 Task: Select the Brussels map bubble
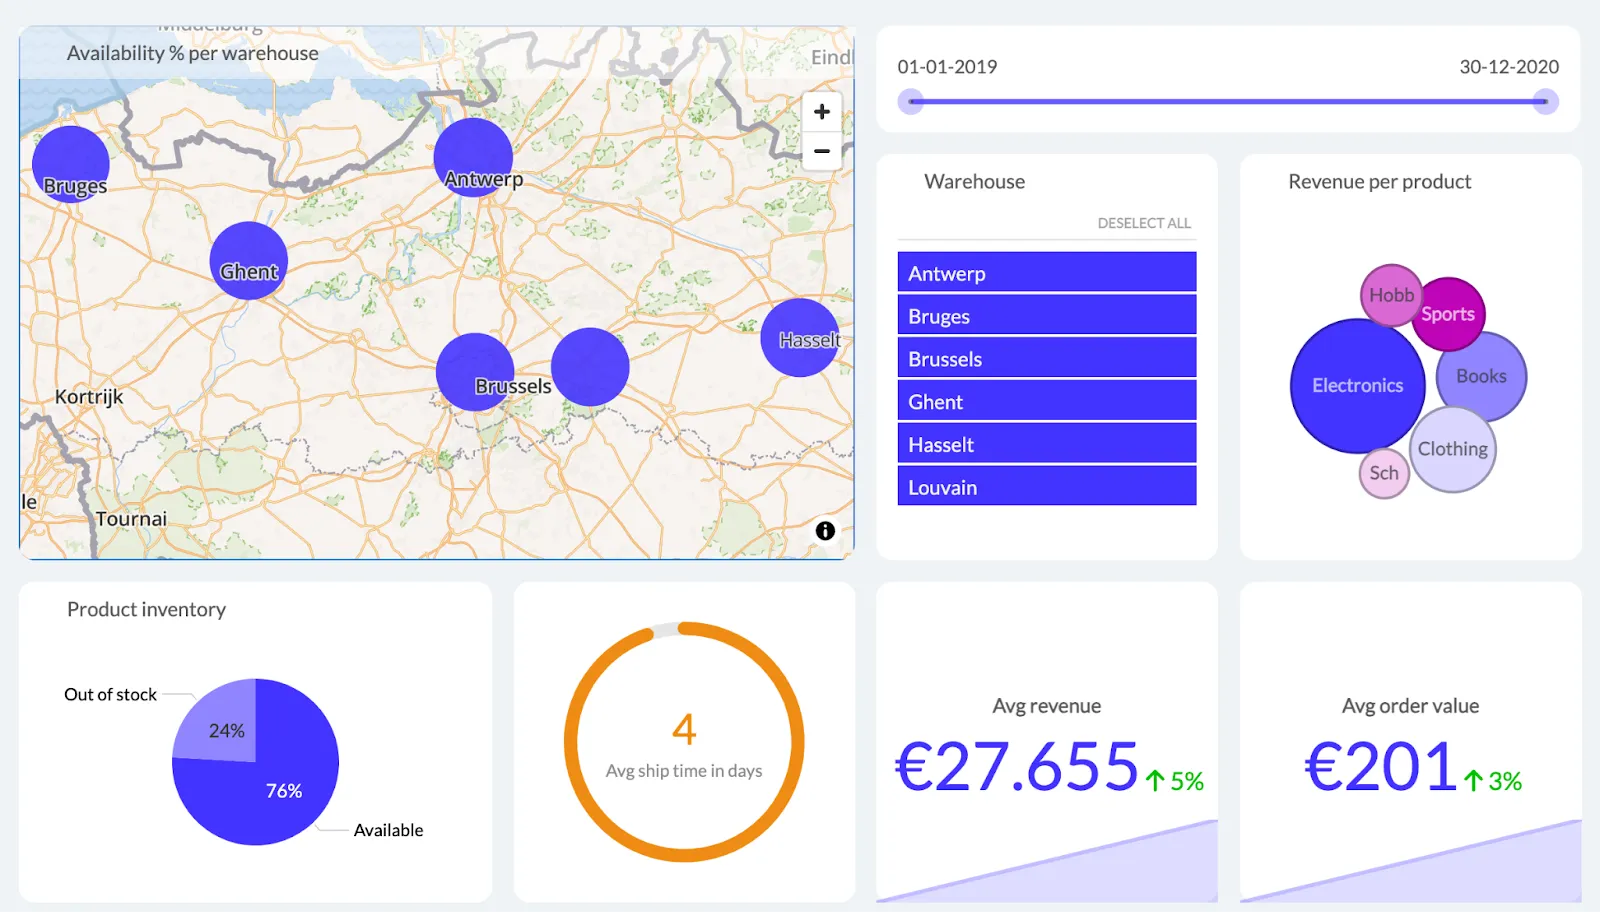(475, 372)
